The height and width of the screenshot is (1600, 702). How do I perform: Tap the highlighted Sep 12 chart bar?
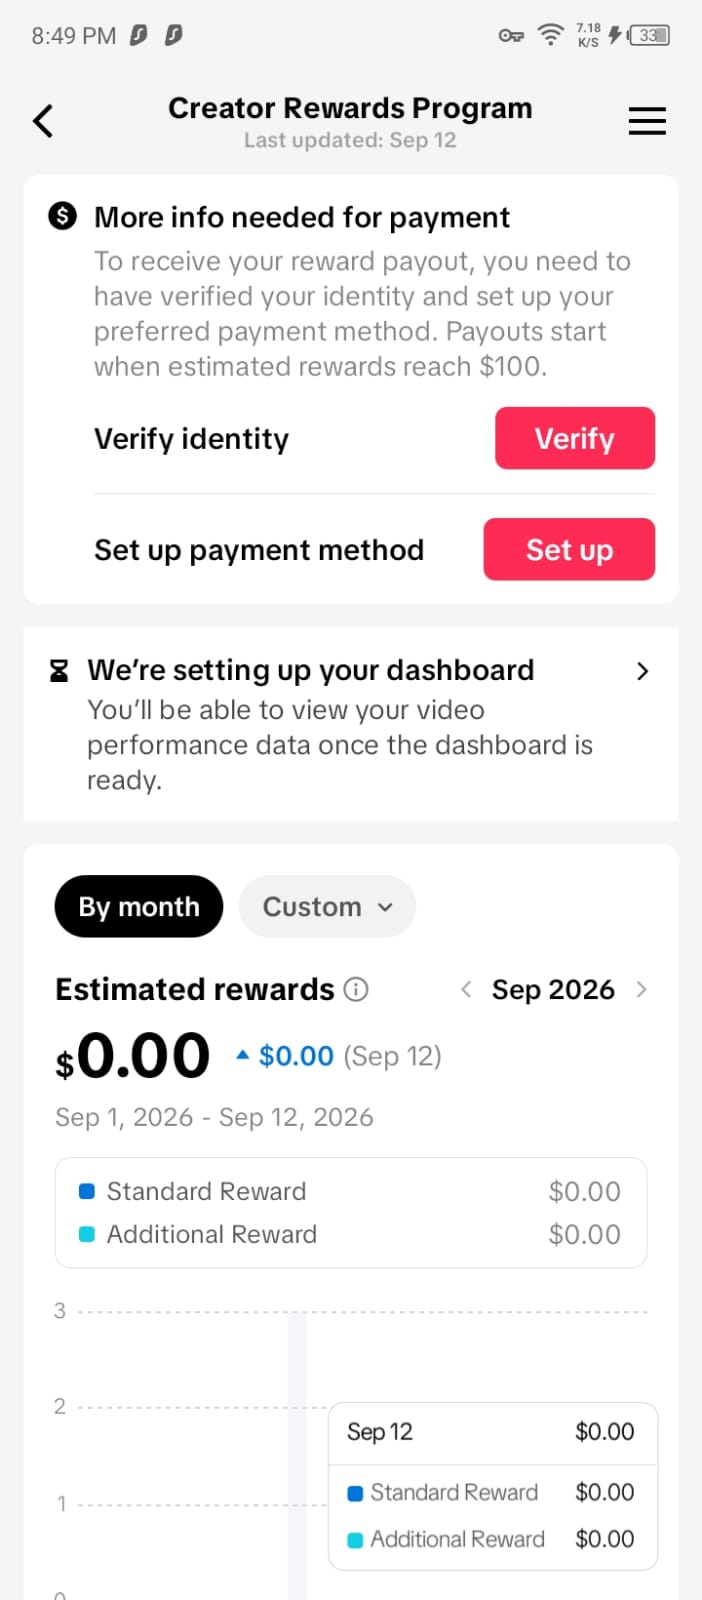(297, 1455)
